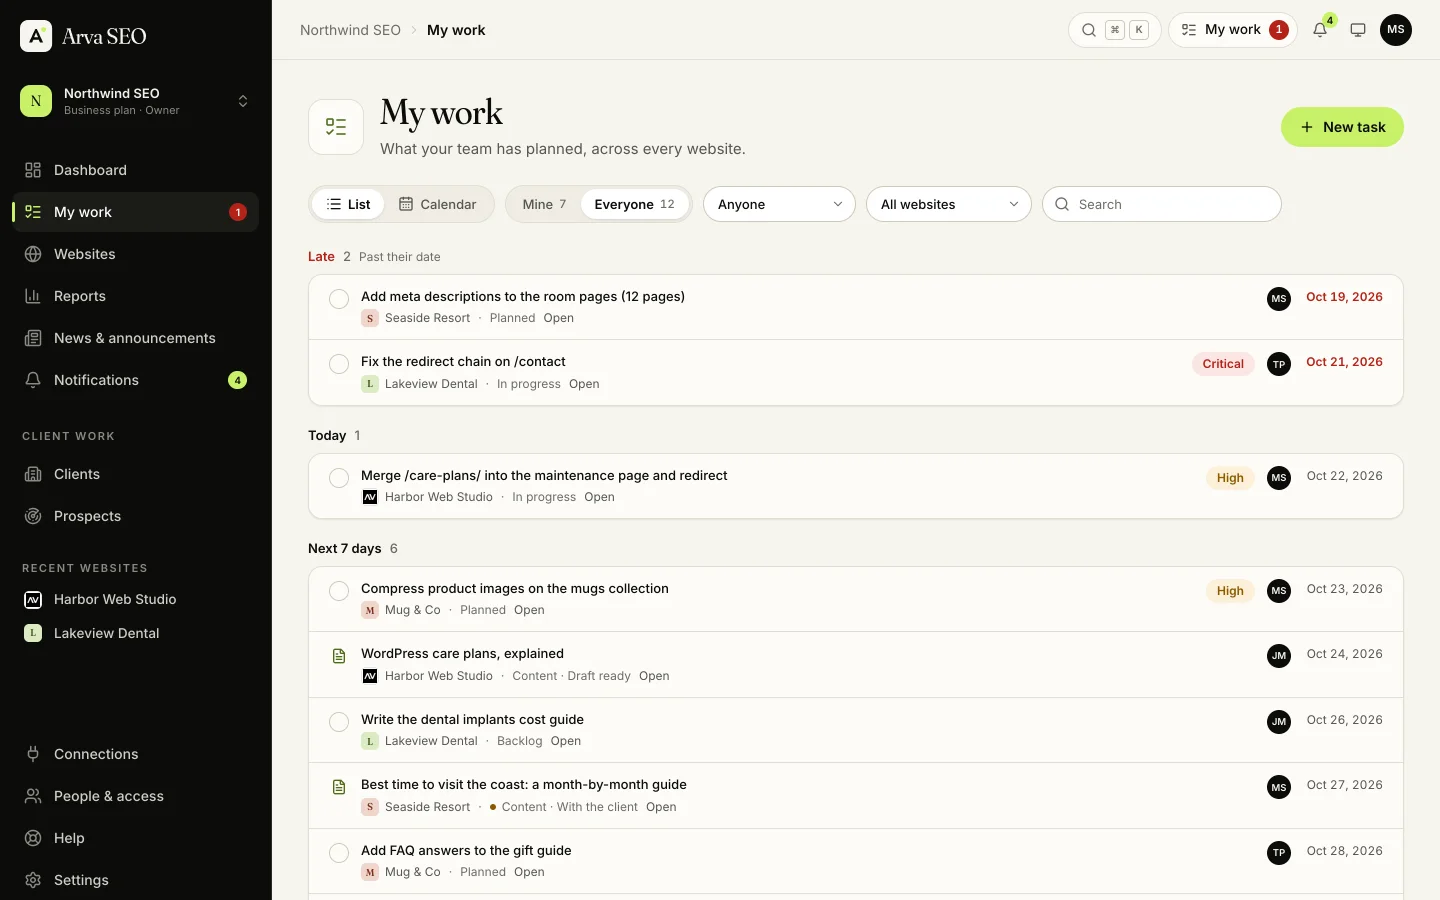Viewport: 1440px width, 900px height.
Task: Check 'Add FAQ answers to the gift guide'
Action: pyautogui.click(x=339, y=853)
